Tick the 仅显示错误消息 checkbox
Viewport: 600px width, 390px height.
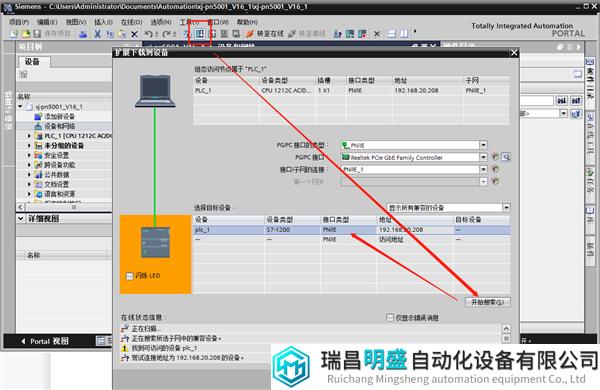click(x=390, y=318)
